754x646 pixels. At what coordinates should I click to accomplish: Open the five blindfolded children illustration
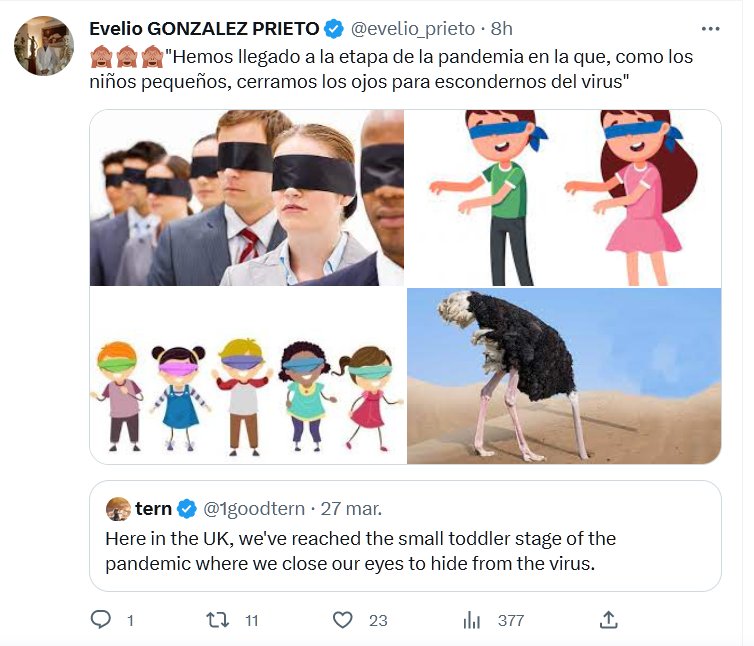247,377
